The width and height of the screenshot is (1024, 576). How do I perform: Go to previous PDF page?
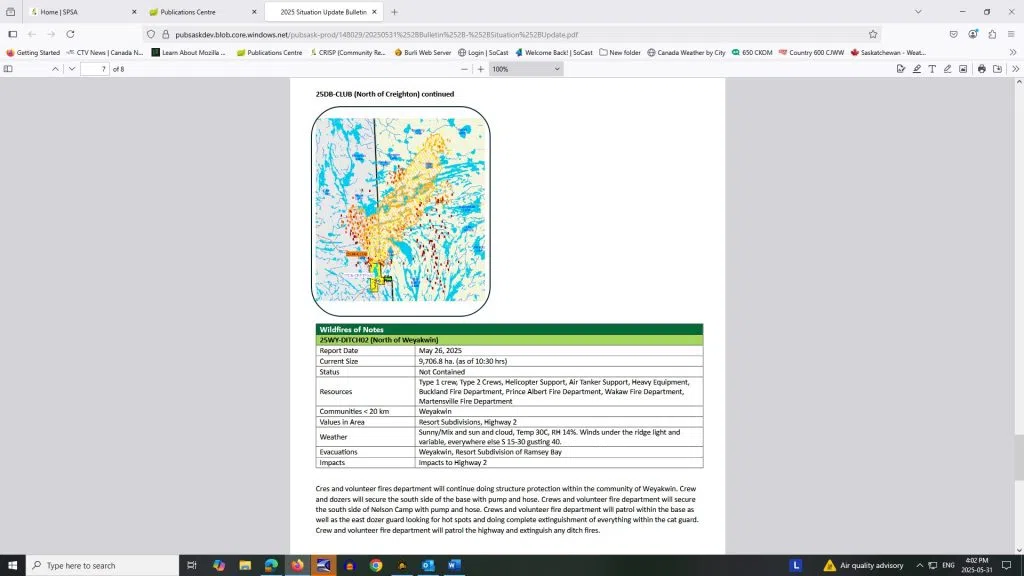(x=56, y=69)
